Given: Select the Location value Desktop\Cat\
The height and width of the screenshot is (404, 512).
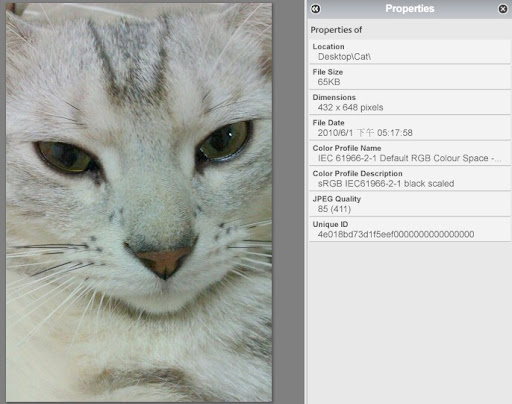Looking at the screenshot, I should coord(344,57).
